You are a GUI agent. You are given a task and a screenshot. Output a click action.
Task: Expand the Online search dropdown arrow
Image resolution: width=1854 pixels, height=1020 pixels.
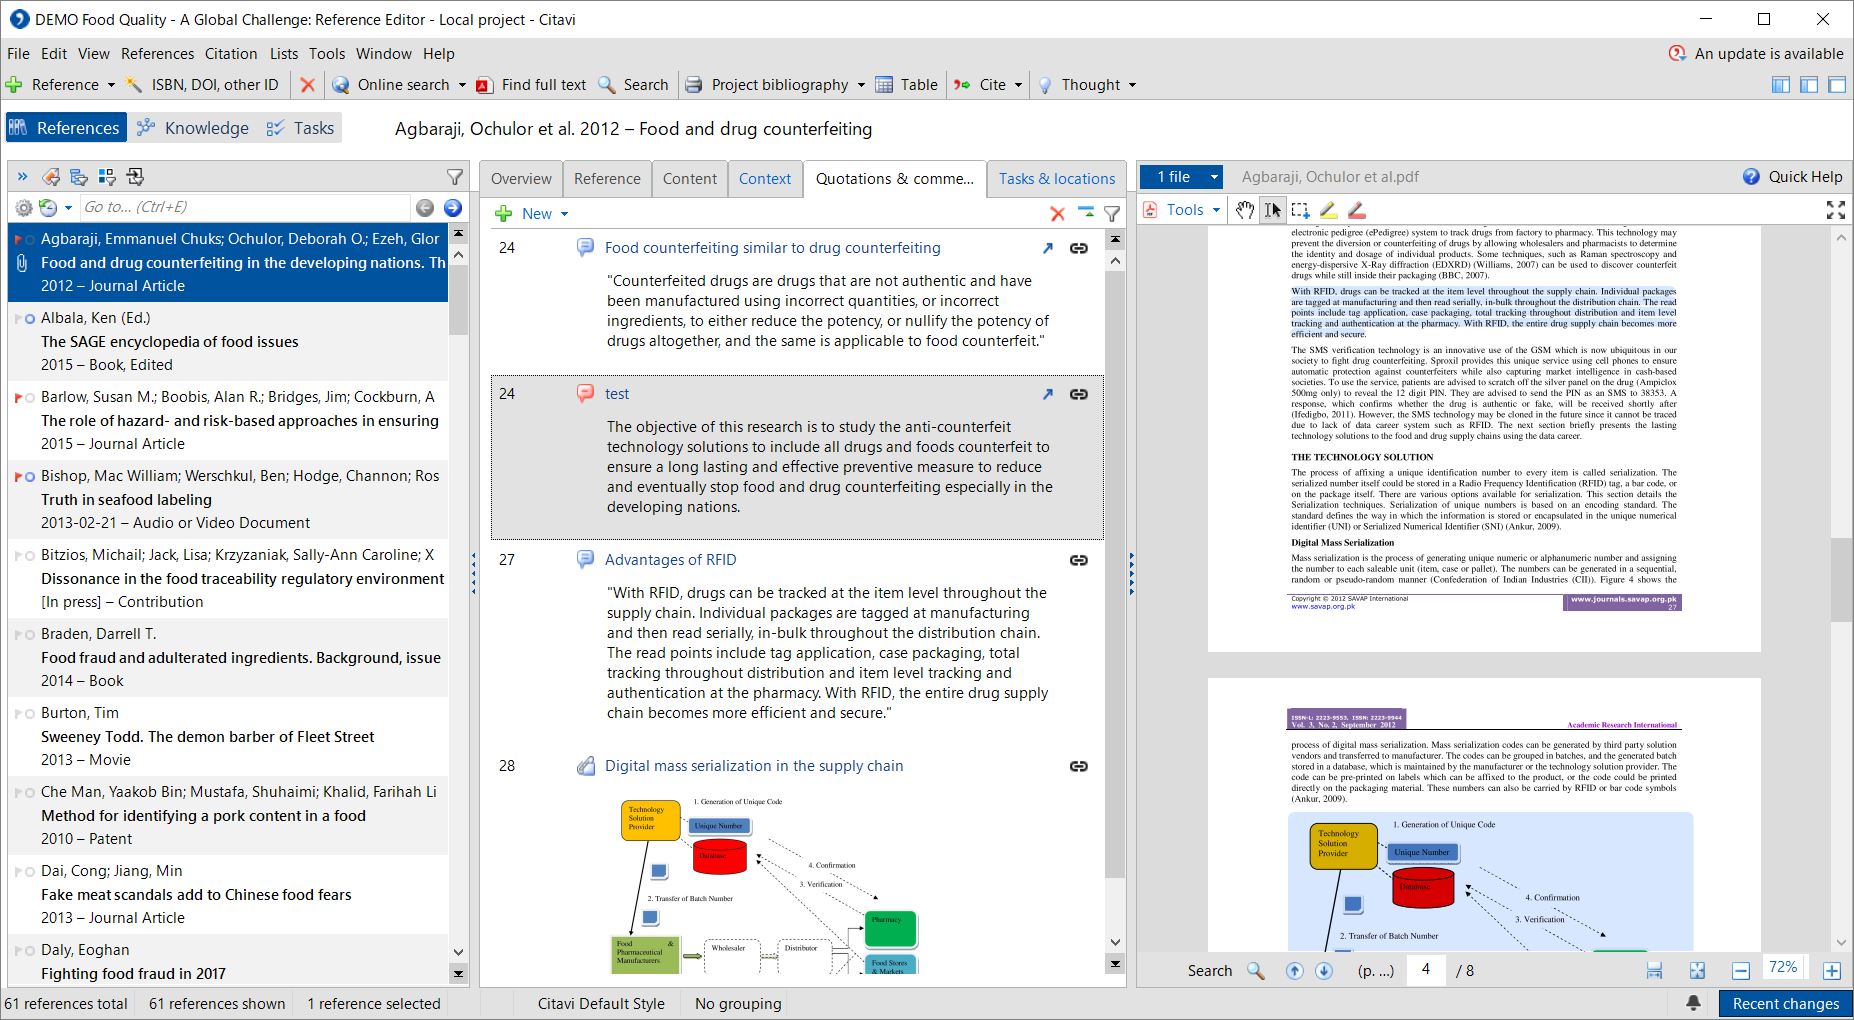[x=462, y=85]
